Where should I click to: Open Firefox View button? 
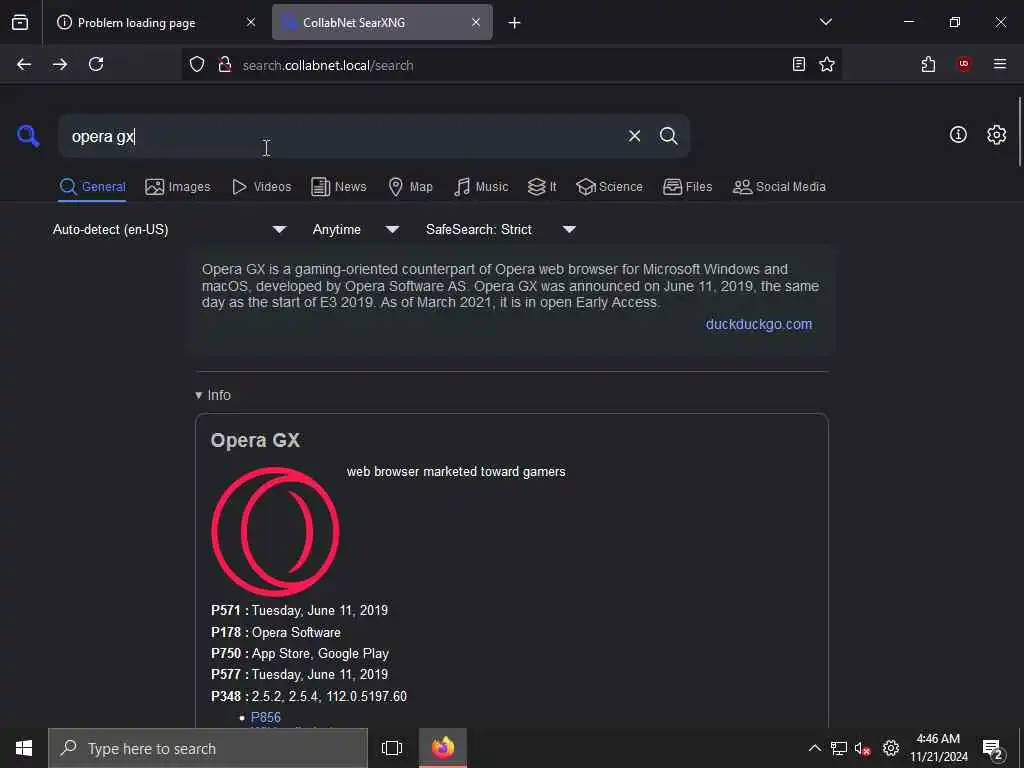click(x=20, y=22)
